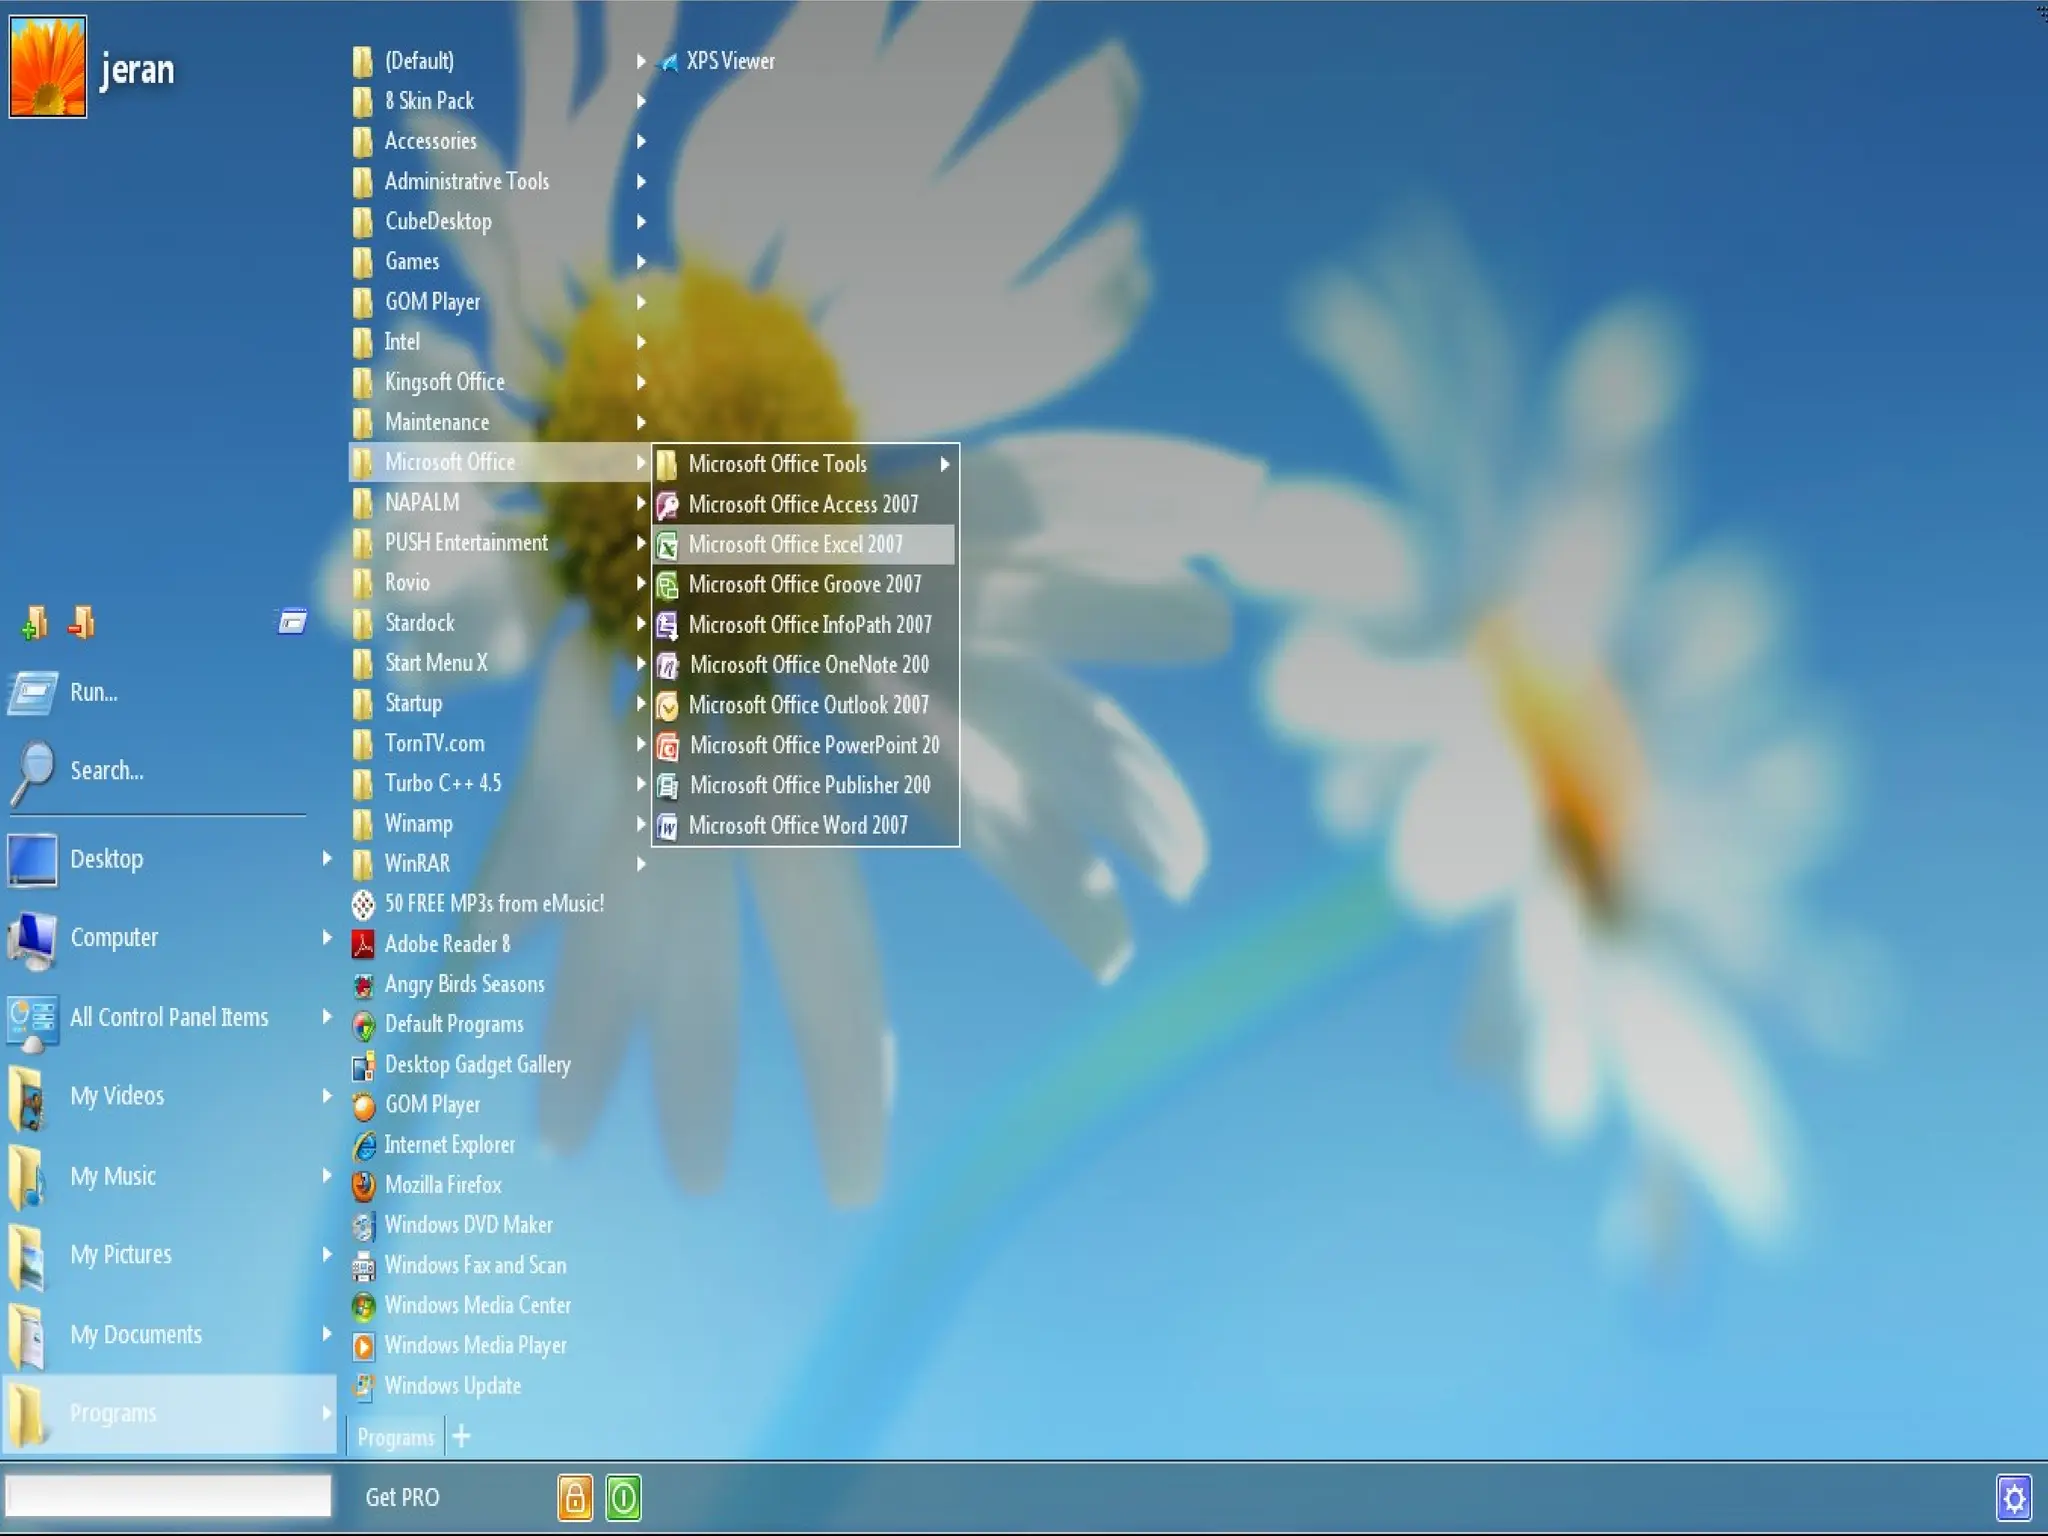Expand My Videos submenu arrow
The image size is (2048, 1536).
click(326, 1095)
